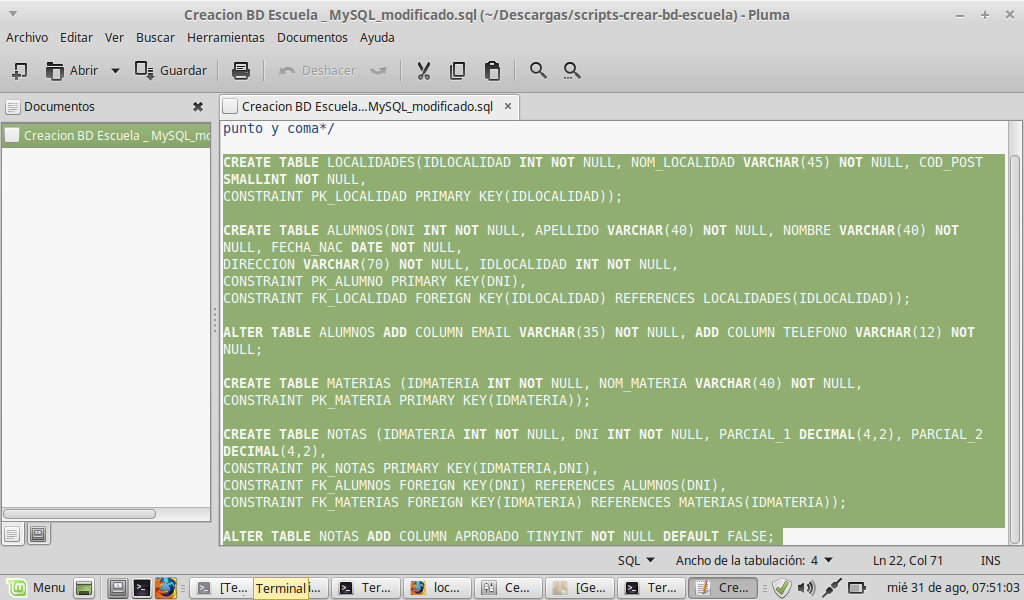Viewport: 1024px width, 600px height.
Task: Paste clipboard using the toolbar icon
Action: (492, 71)
